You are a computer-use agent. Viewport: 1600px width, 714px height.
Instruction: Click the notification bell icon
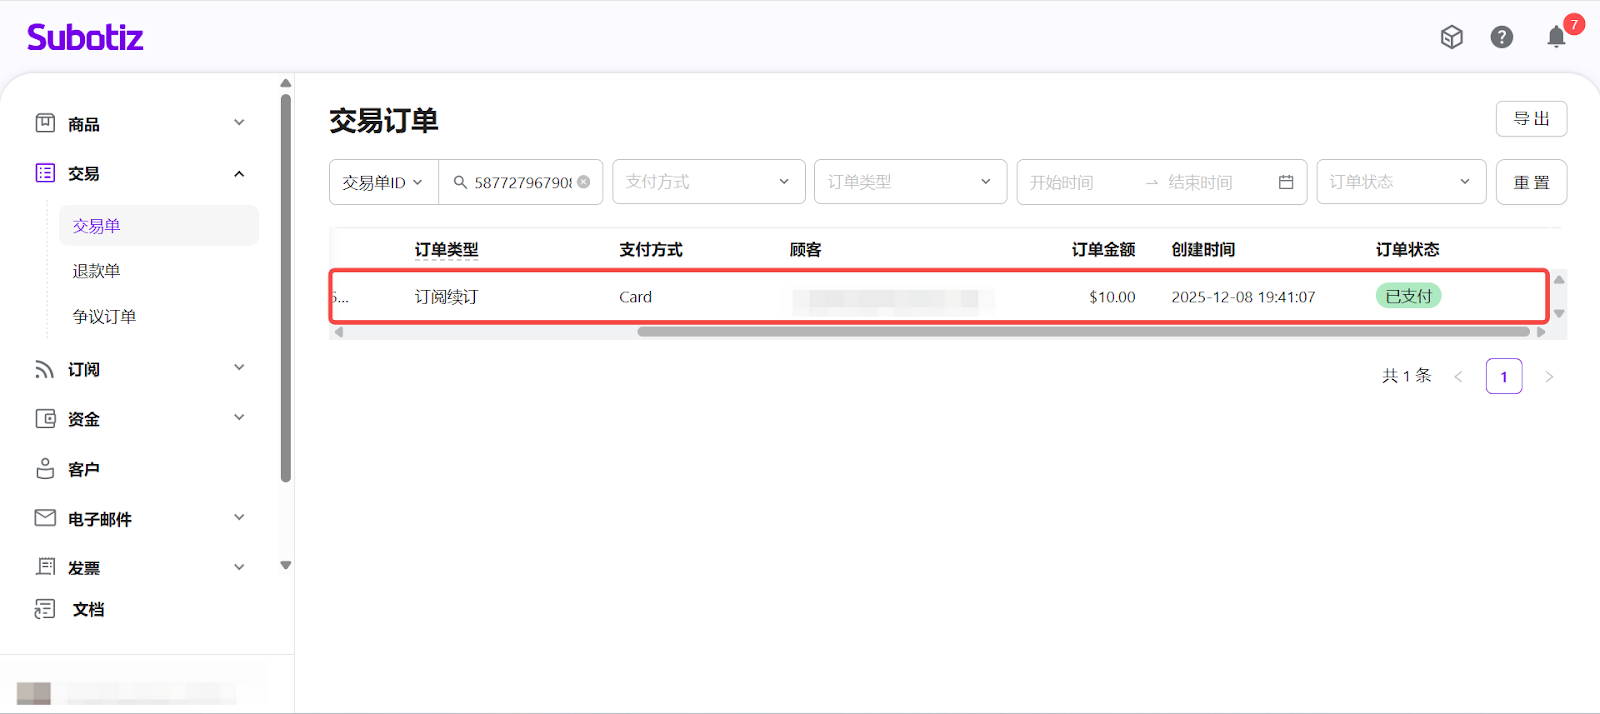pos(1556,38)
